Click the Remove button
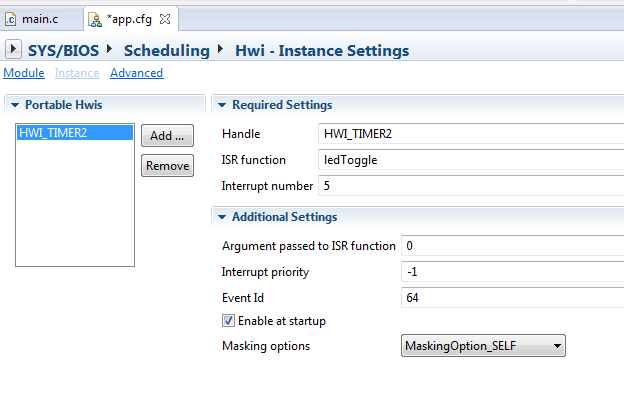Screen dimensions: 624x394 click(167, 166)
